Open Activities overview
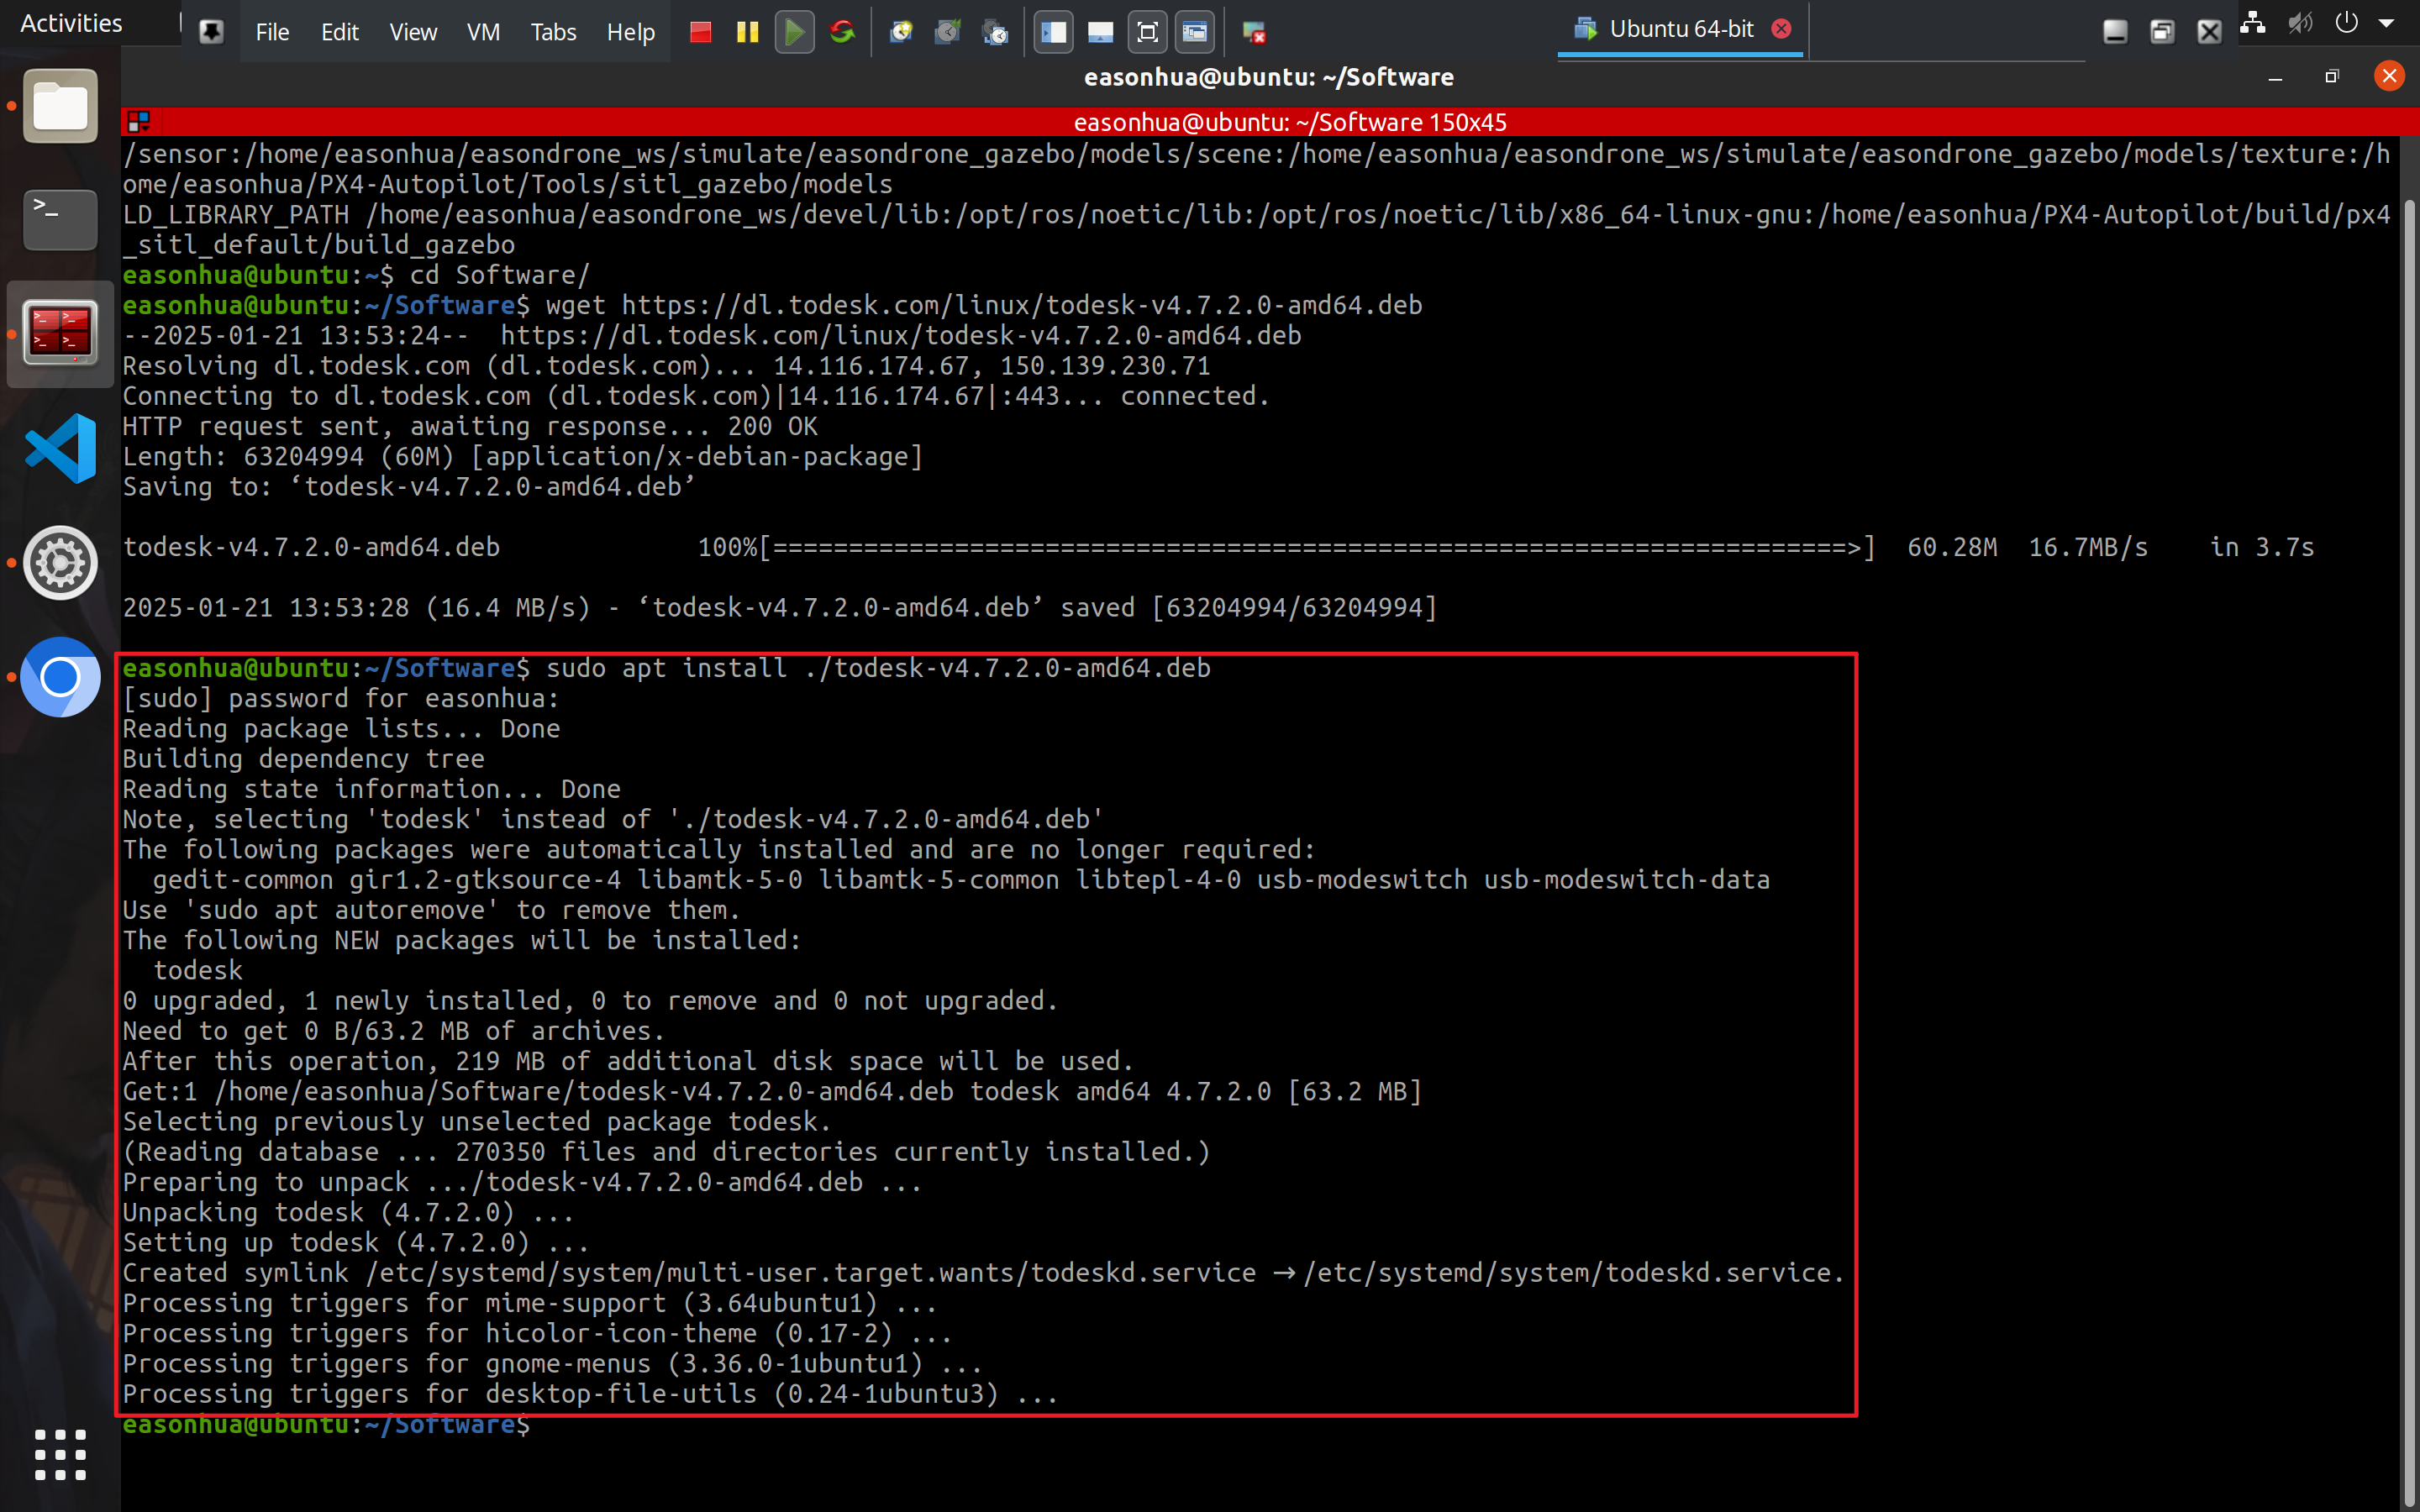 tap(71, 23)
